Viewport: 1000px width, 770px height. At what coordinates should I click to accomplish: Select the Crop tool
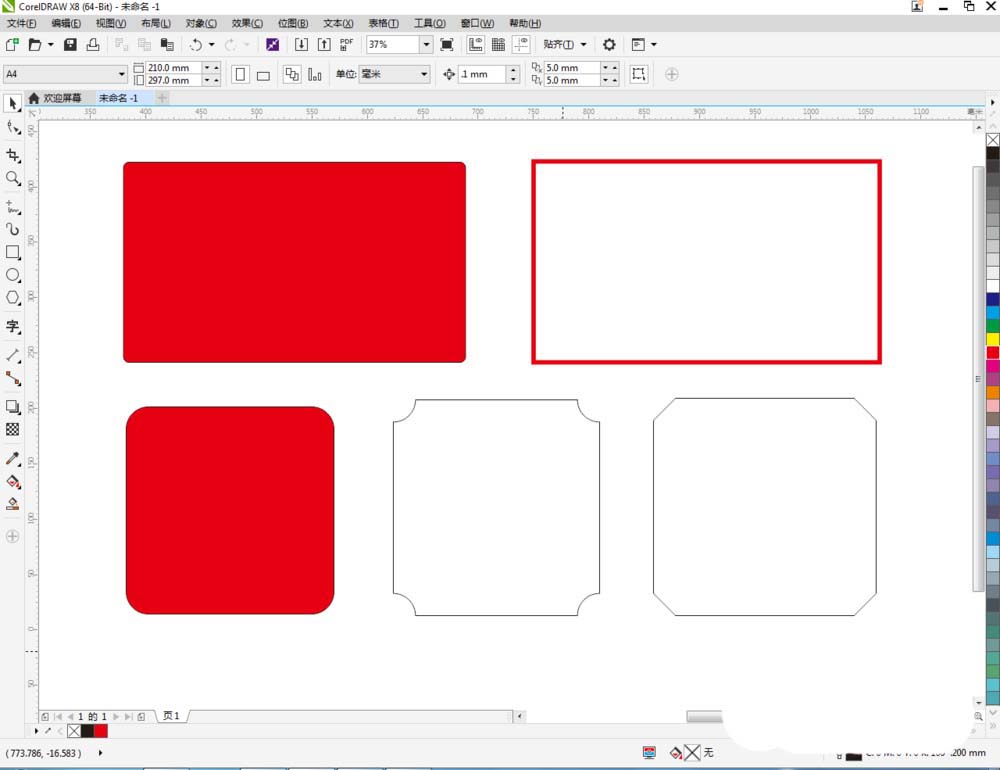click(13, 155)
